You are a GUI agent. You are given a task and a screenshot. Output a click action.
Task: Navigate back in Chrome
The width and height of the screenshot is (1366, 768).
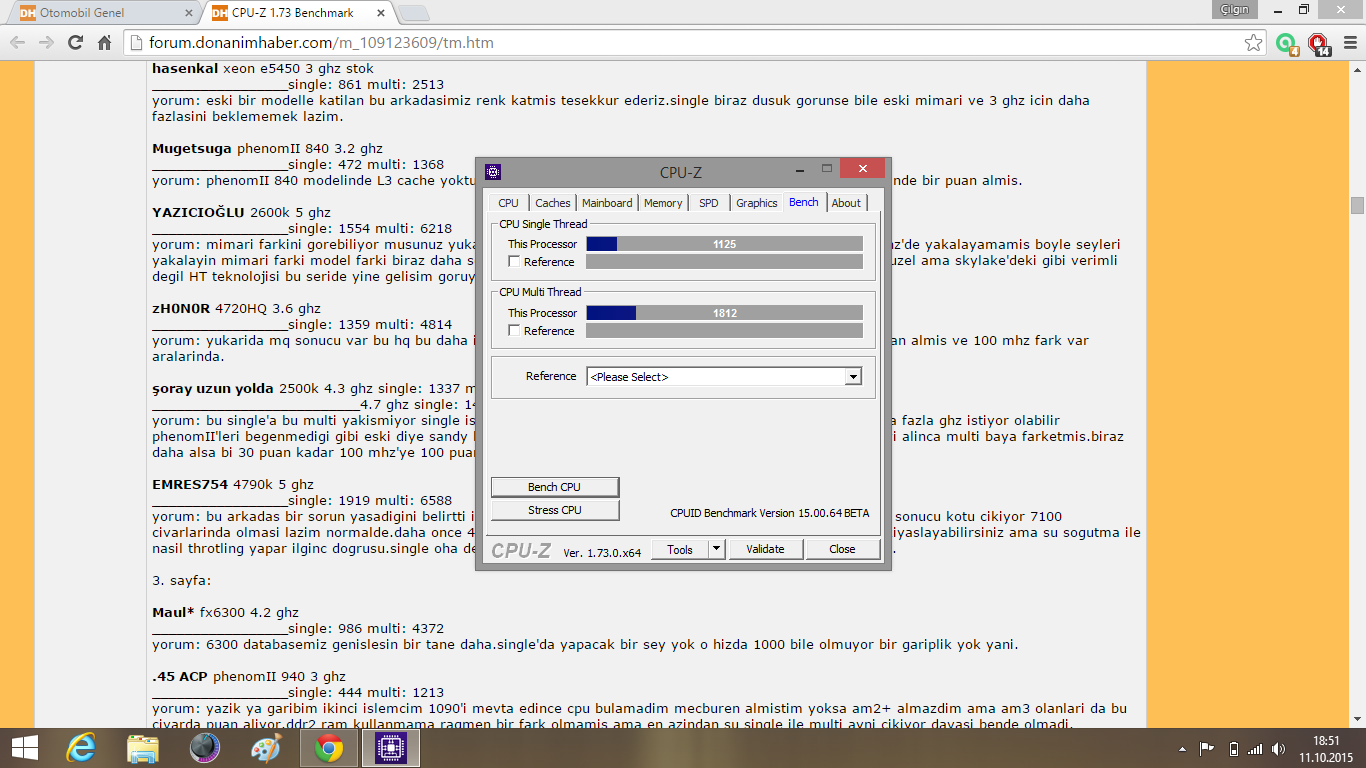(x=18, y=43)
